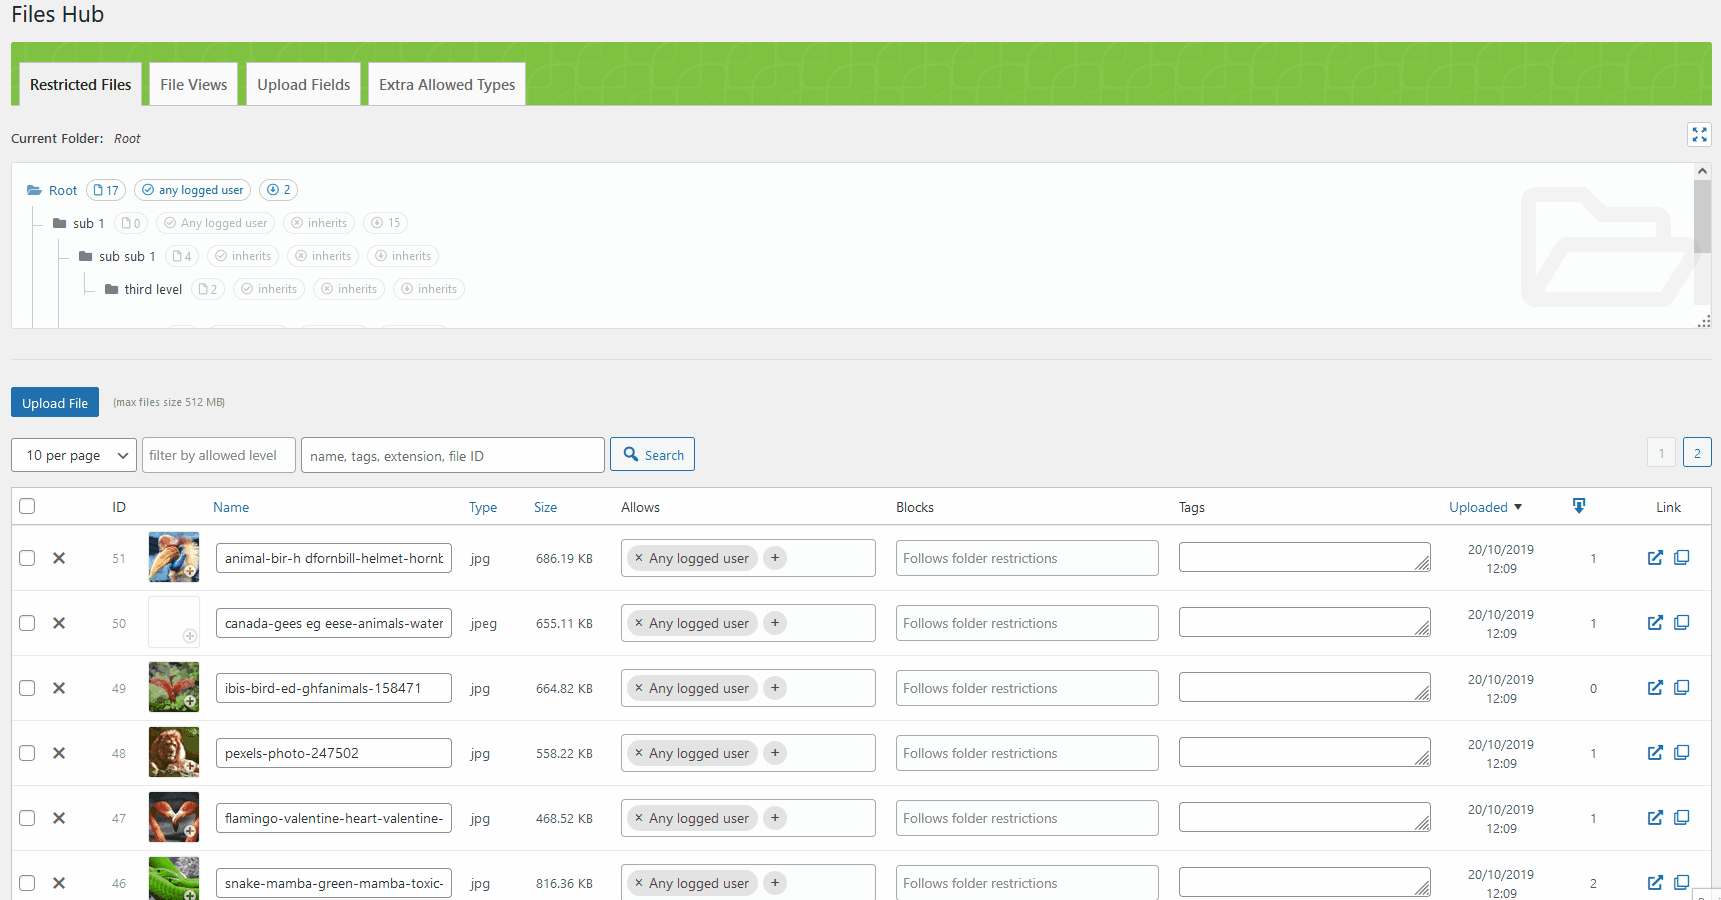
Task: Open the sub sub 1 folder icon
Action: coord(86,256)
